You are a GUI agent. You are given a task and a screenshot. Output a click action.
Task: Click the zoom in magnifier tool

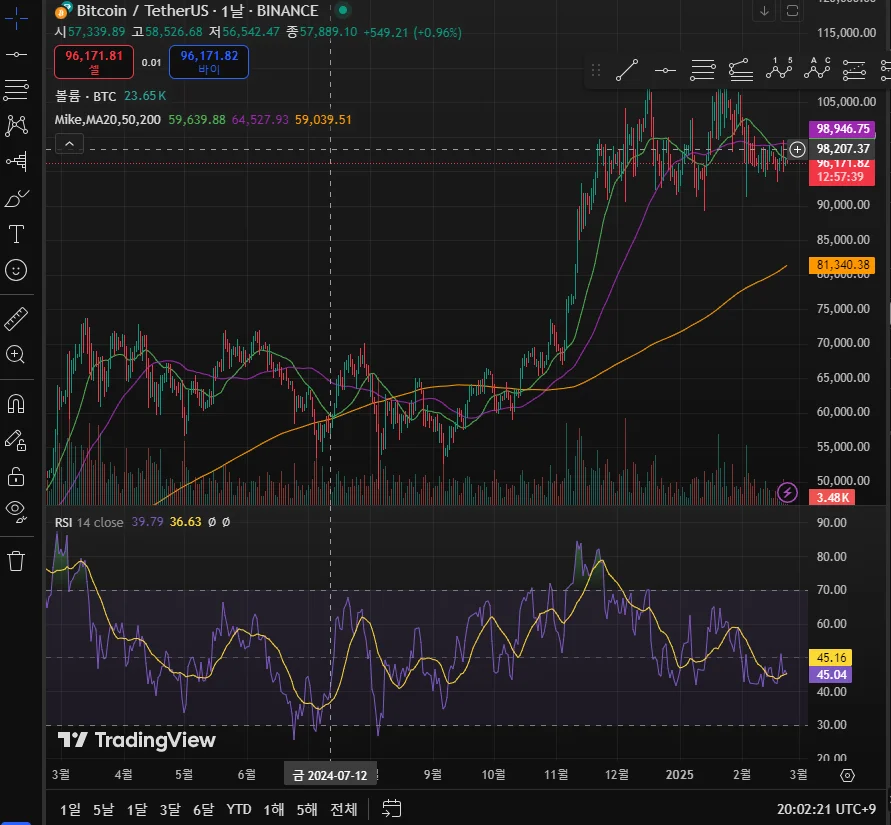click(x=16, y=355)
